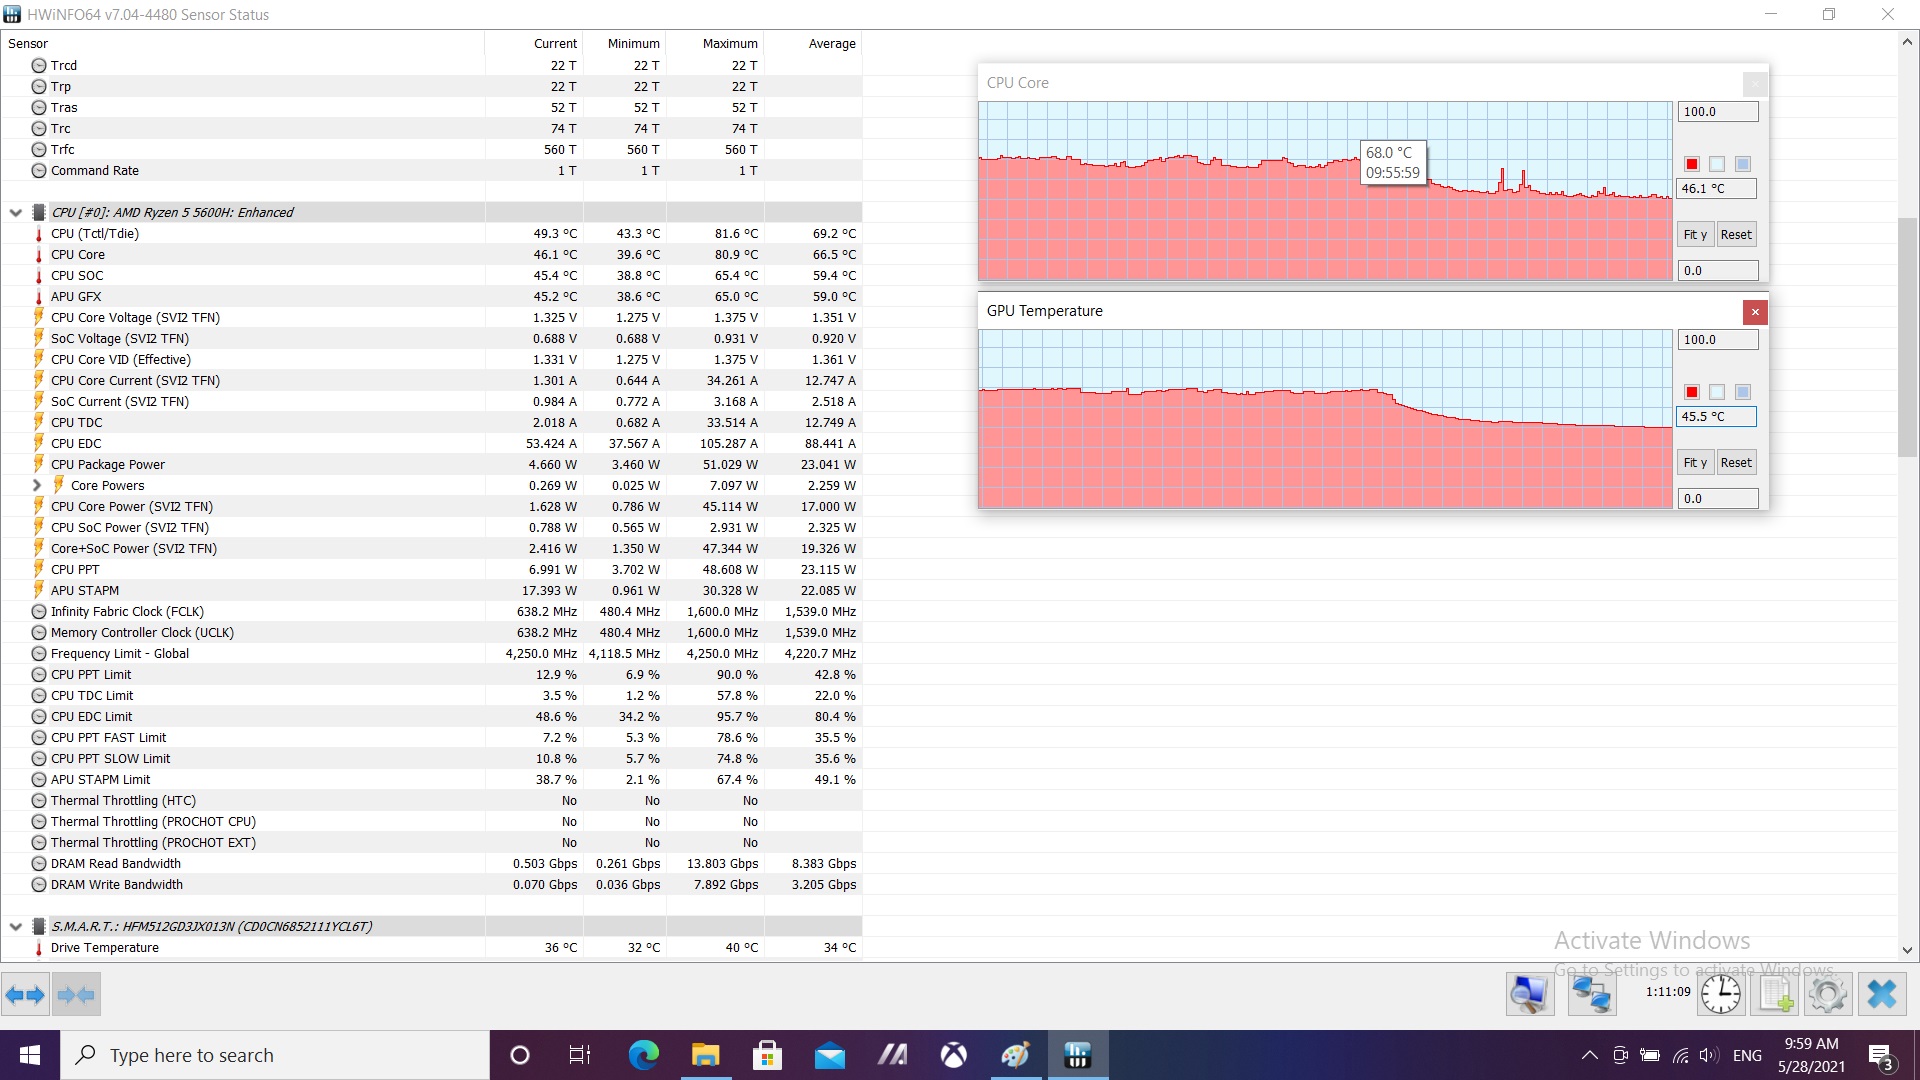Click the CPU Core graph maximum value field 100.0

pos(1717,112)
